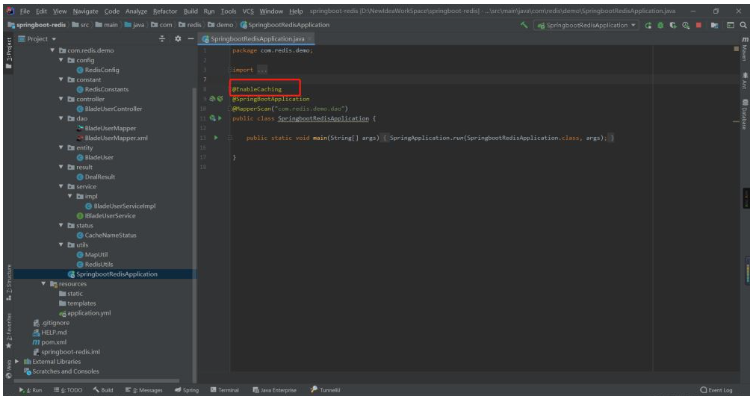
Task: Open the Messages tool window
Action: pos(144,390)
